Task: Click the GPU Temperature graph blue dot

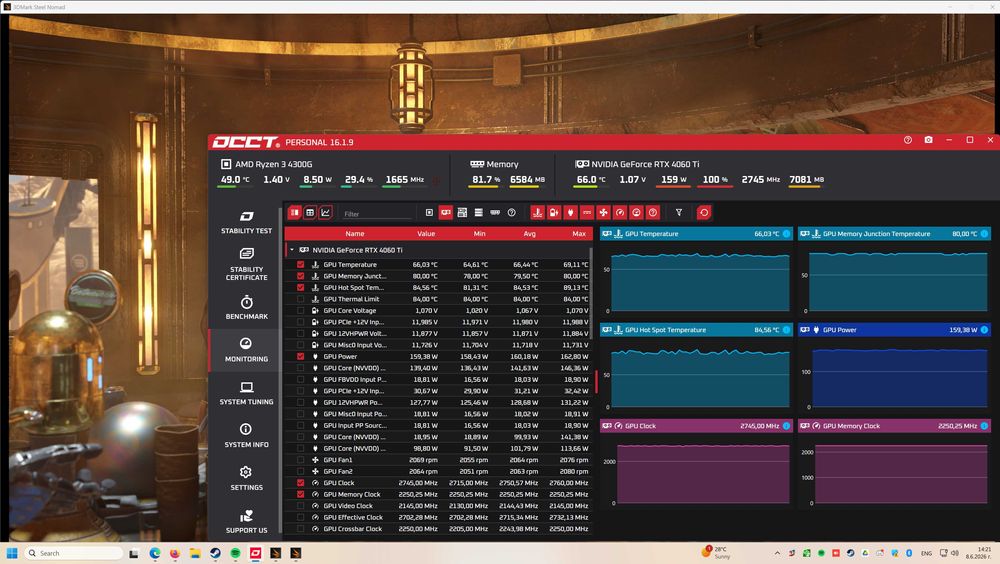Action: tap(786, 234)
